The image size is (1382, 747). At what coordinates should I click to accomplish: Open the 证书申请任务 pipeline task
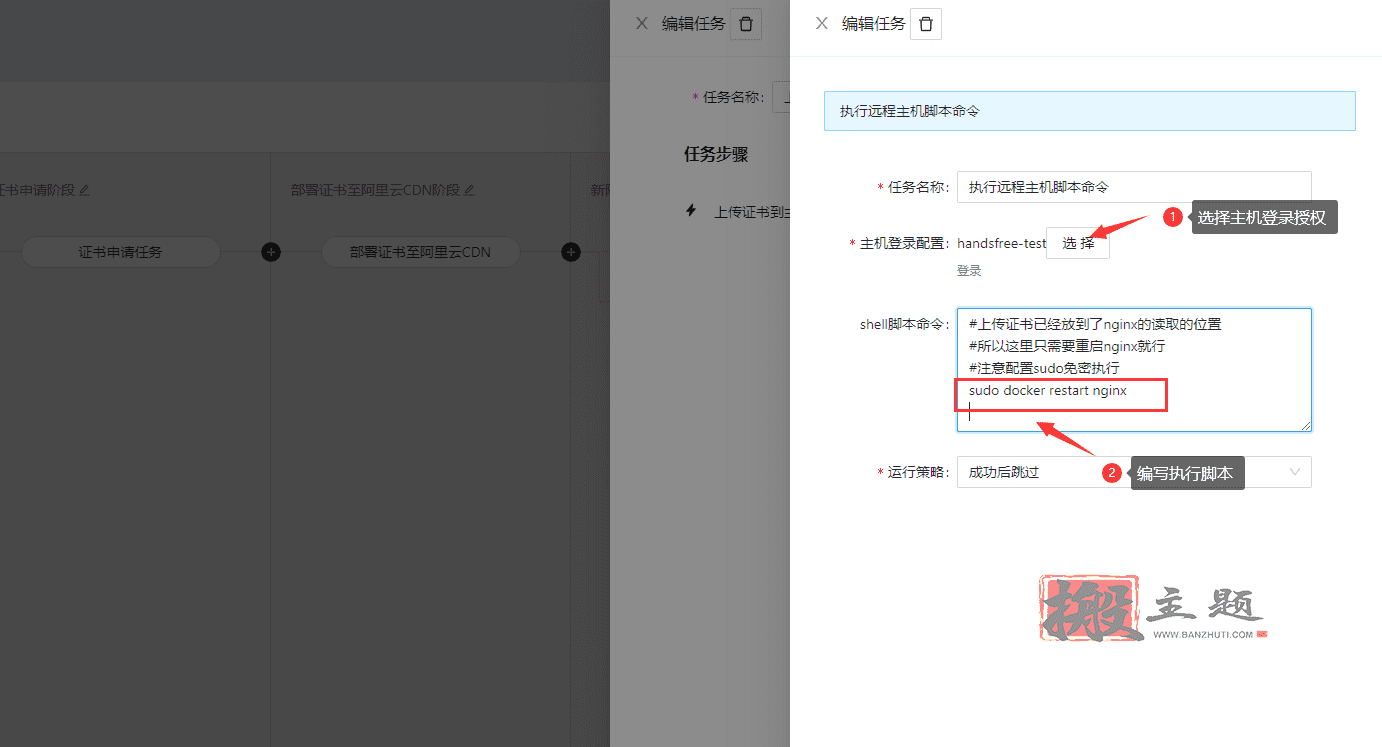click(x=120, y=252)
